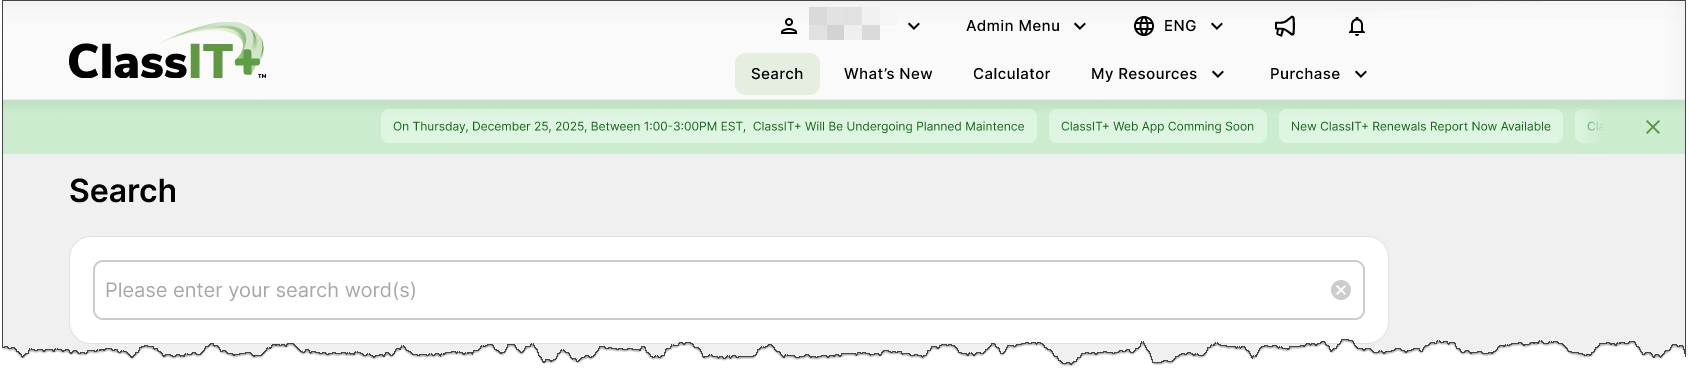The height and width of the screenshot is (375, 1689).
Task: Click the globe language icon
Action: coord(1144,26)
